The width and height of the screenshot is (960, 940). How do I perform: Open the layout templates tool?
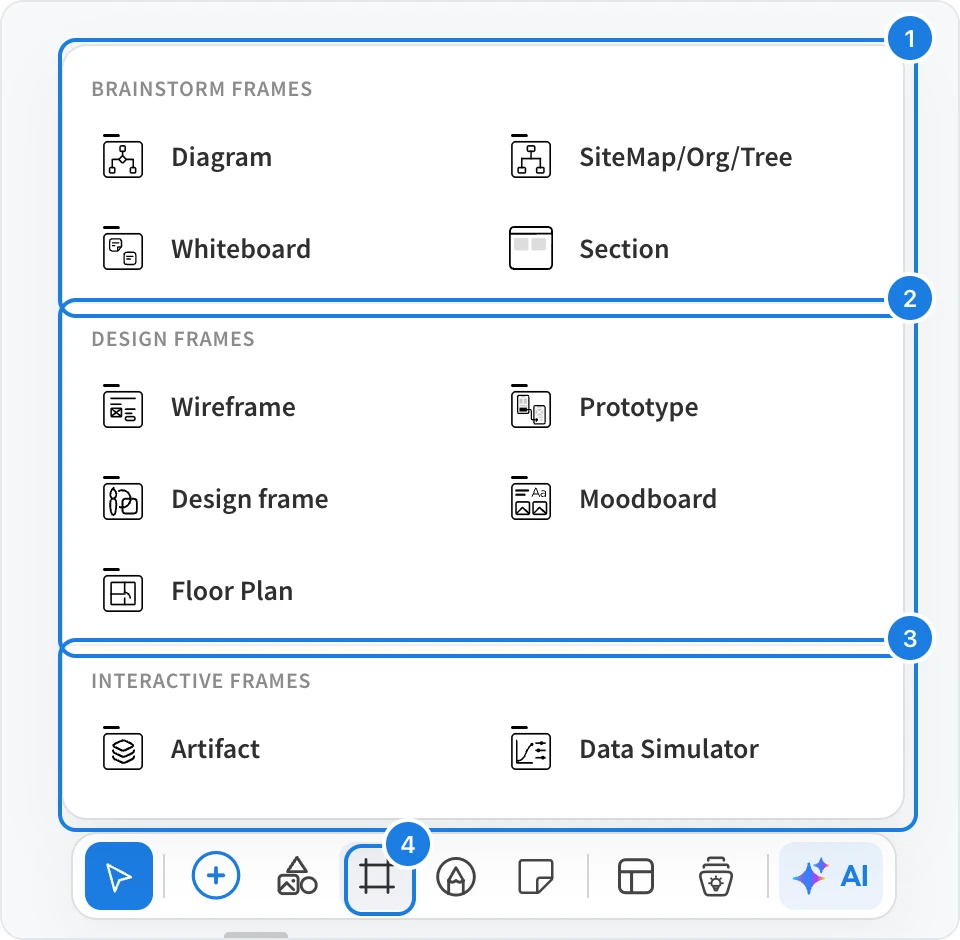[x=636, y=876]
